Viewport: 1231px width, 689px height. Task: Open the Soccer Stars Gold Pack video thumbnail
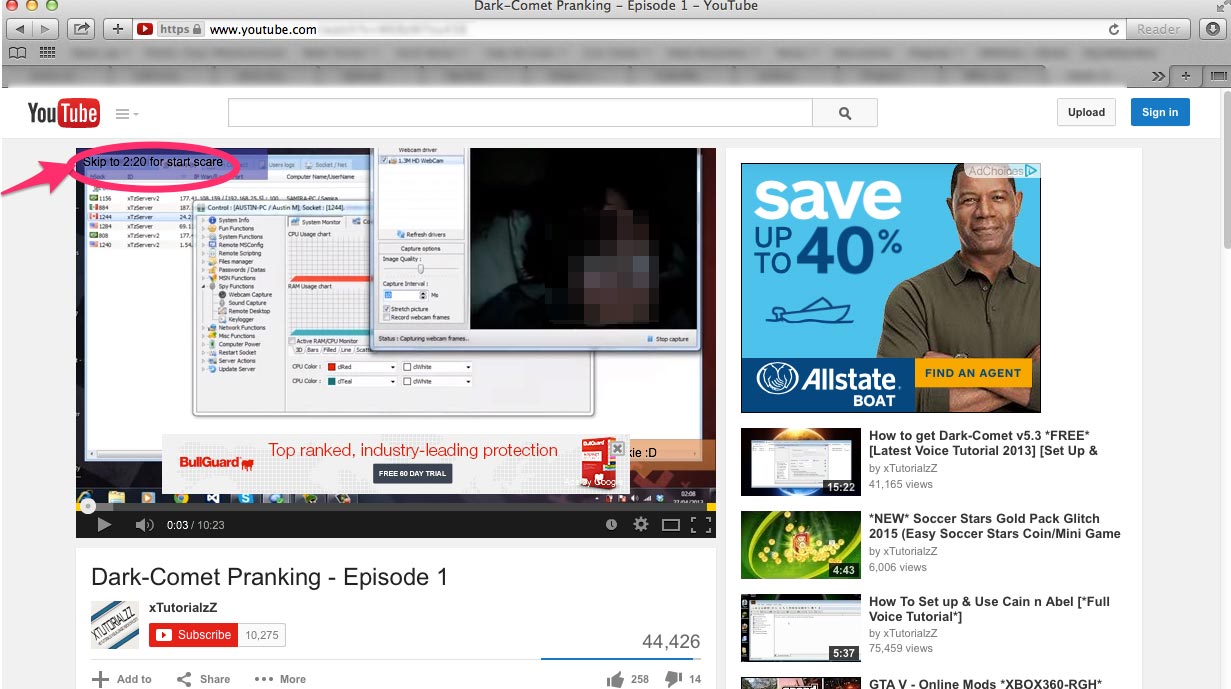pos(800,545)
